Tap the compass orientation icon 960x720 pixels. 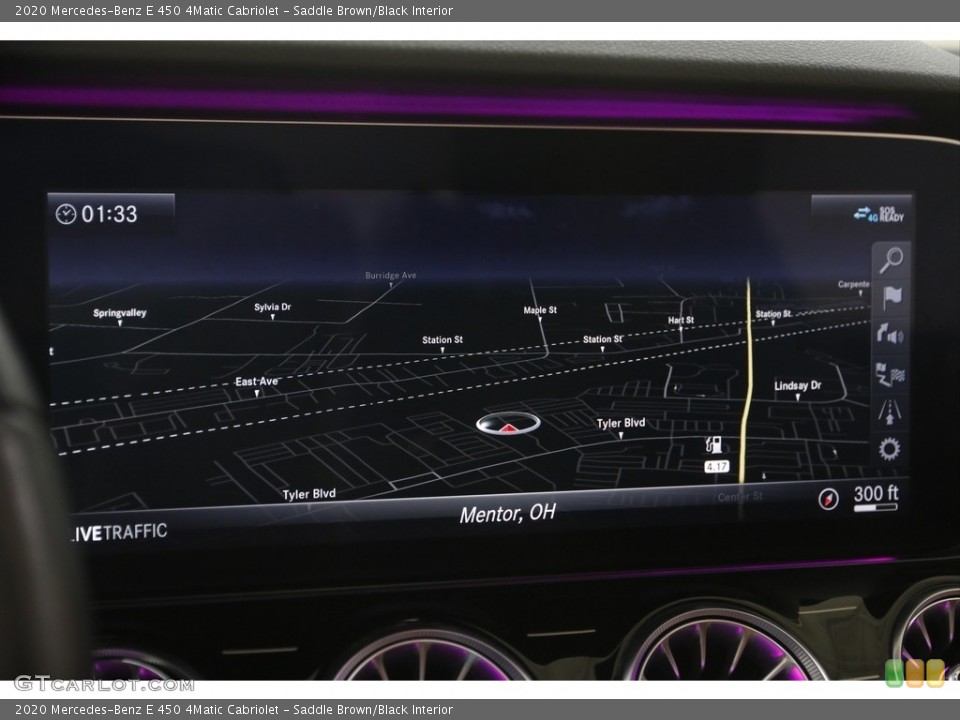tap(828, 499)
